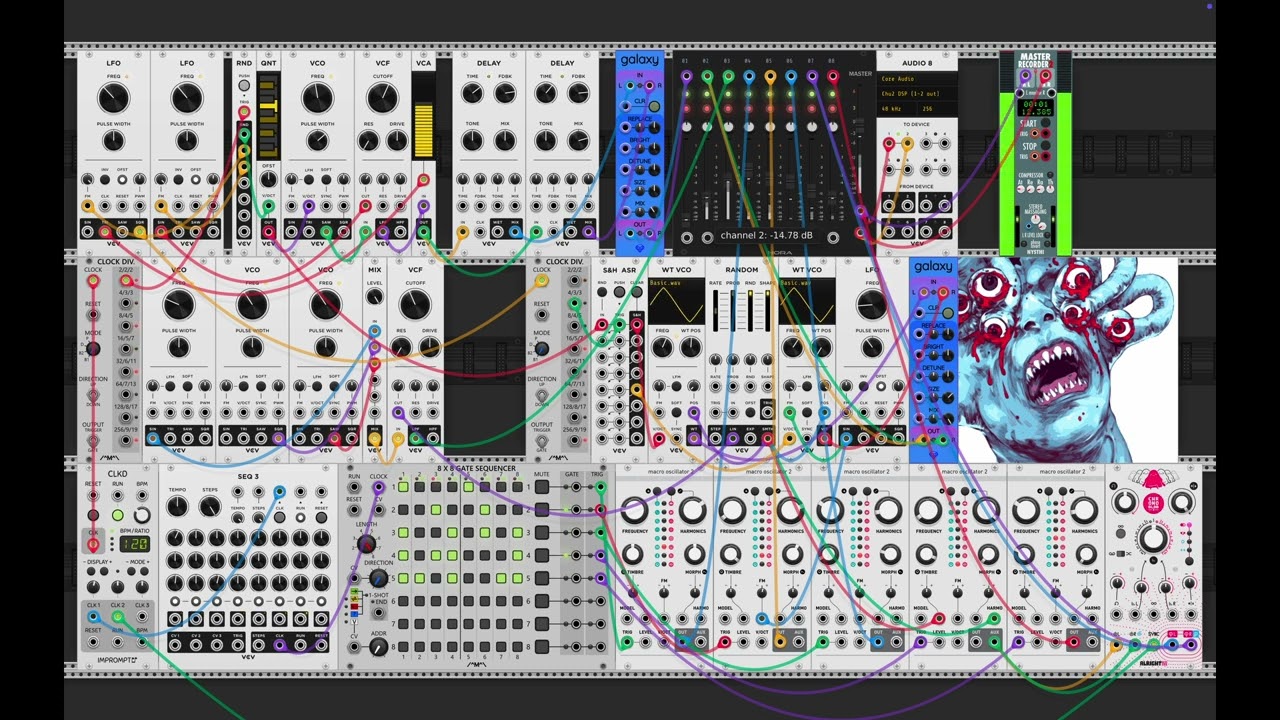The width and height of the screenshot is (1280, 720).
Task: Toggle gate sequencer row 6 step 1
Action: tap(403, 602)
